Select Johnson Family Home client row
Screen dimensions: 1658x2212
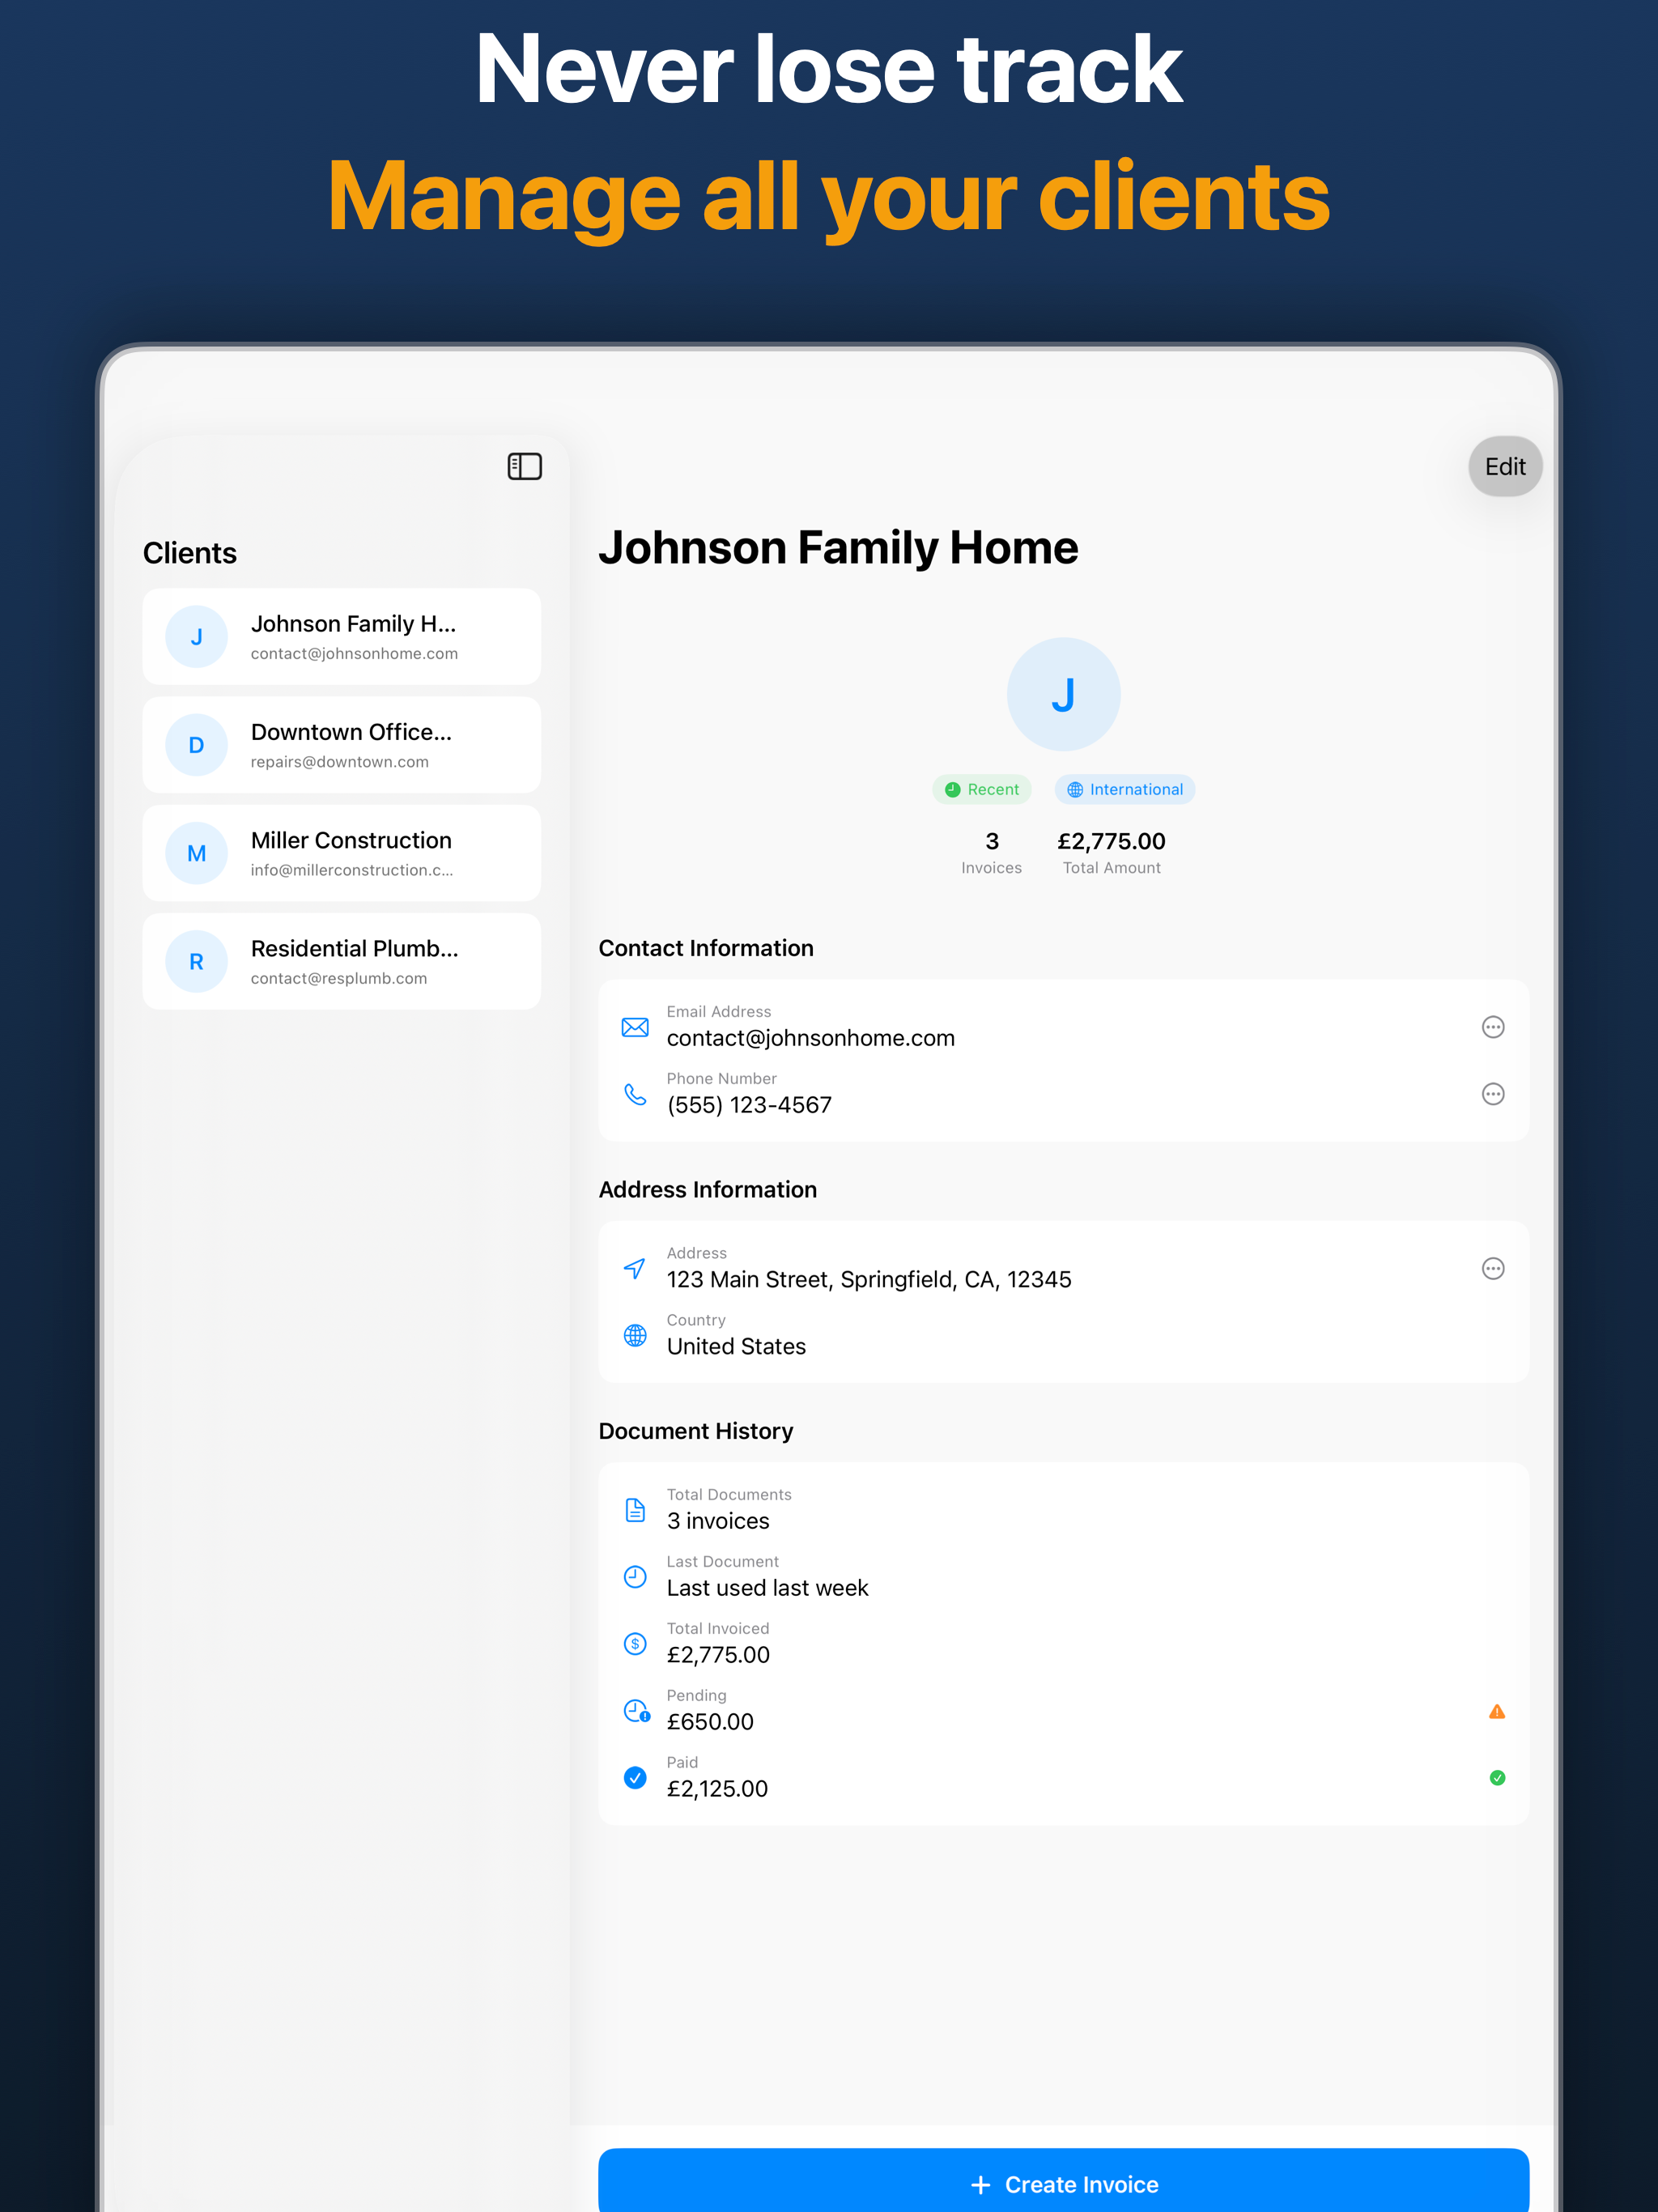click(342, 636)
